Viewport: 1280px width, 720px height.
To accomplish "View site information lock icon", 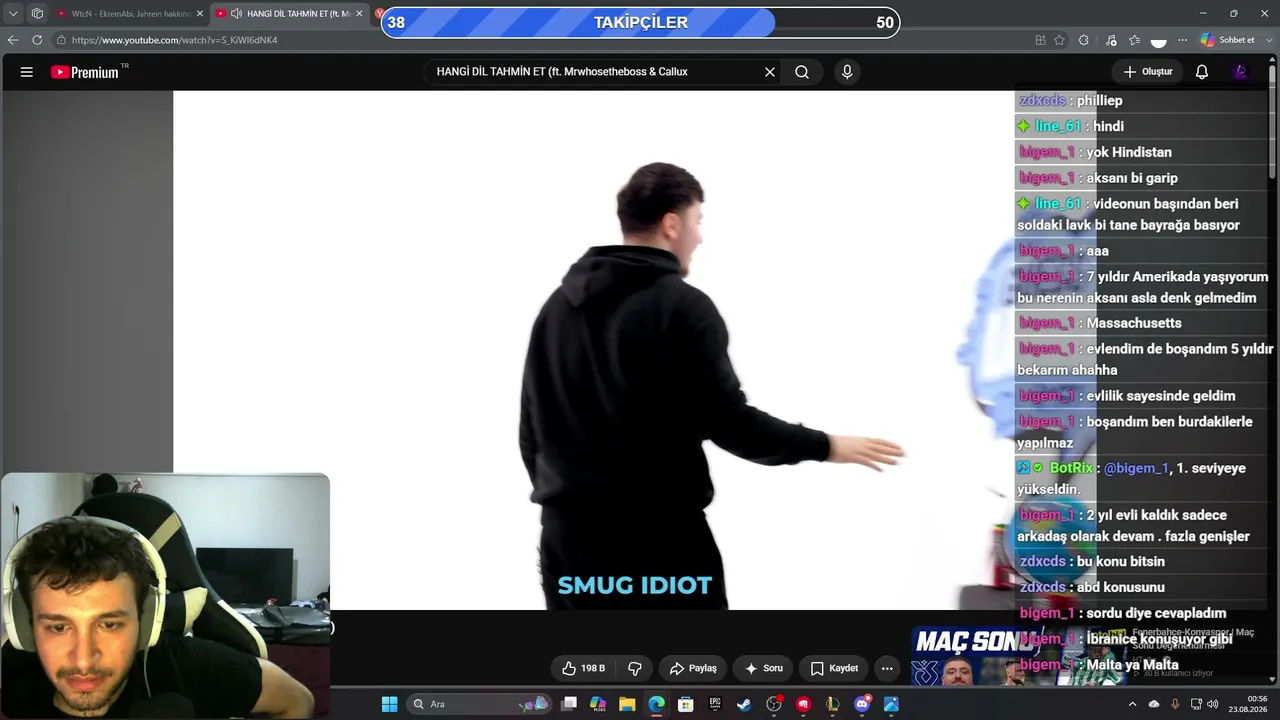I will [61, 40].
